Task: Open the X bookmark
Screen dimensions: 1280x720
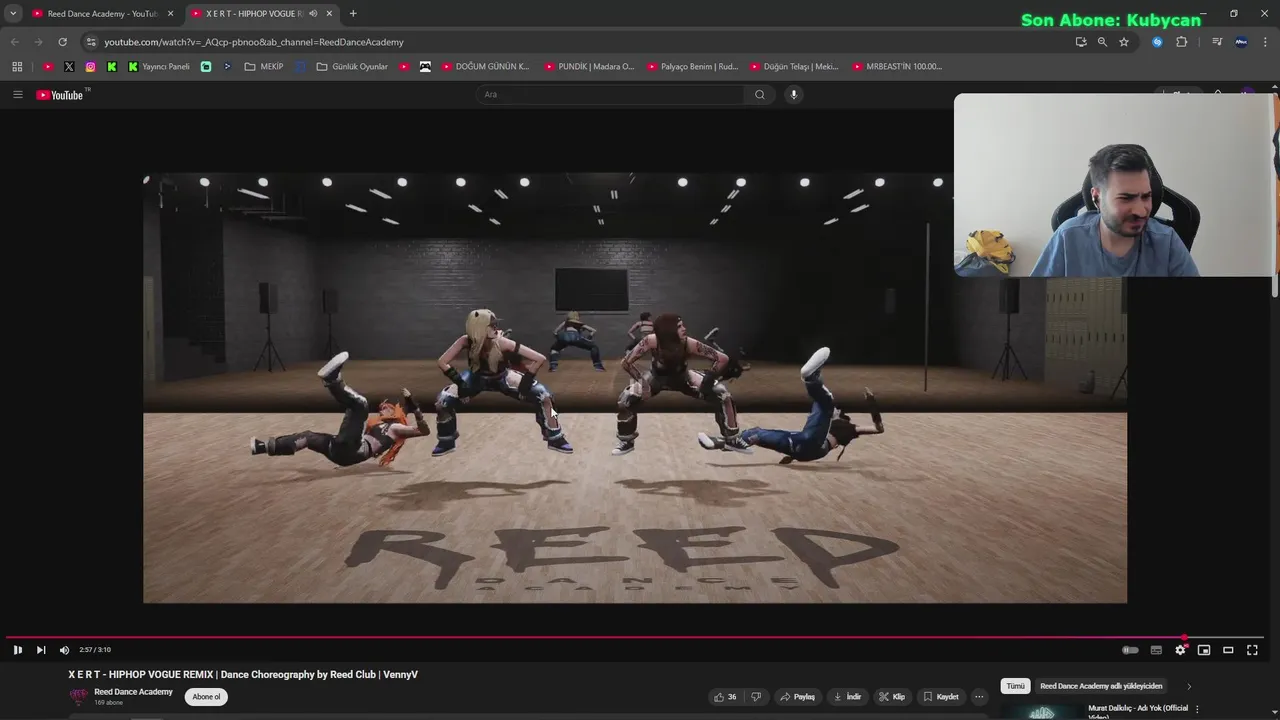Action: click(69, 67)
